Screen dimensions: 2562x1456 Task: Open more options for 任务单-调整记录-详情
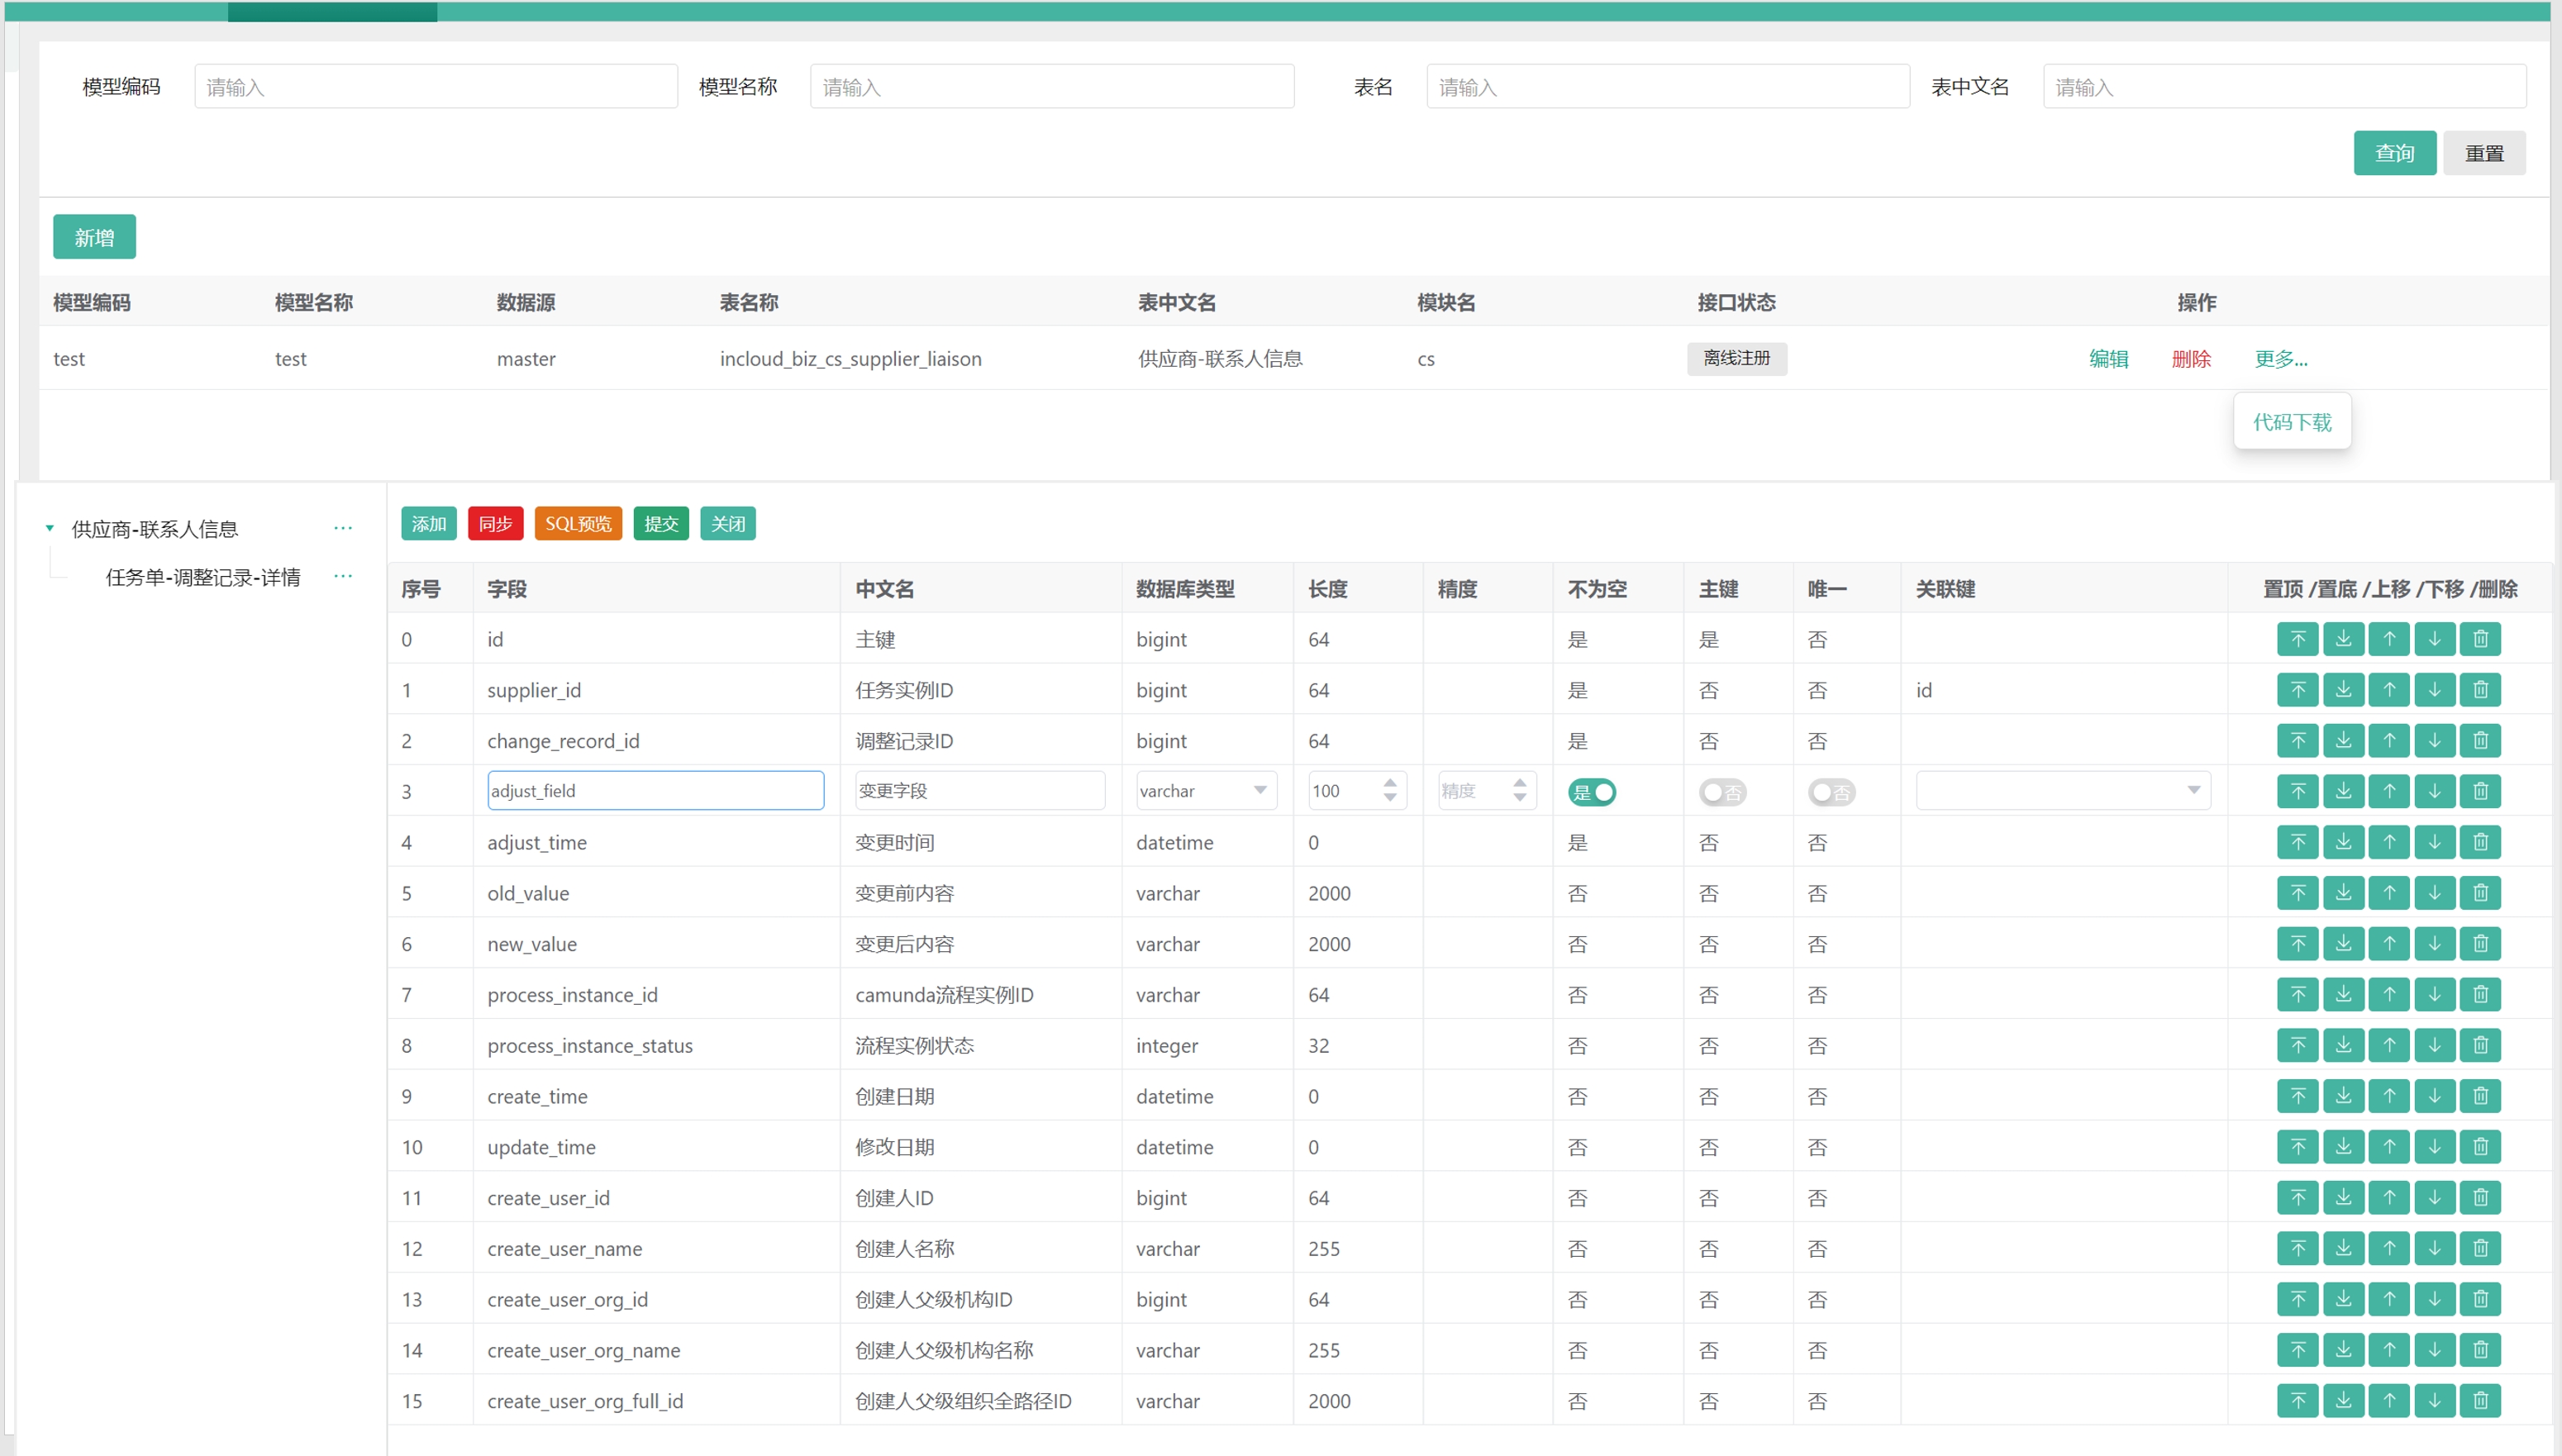(x=343, y=577)
